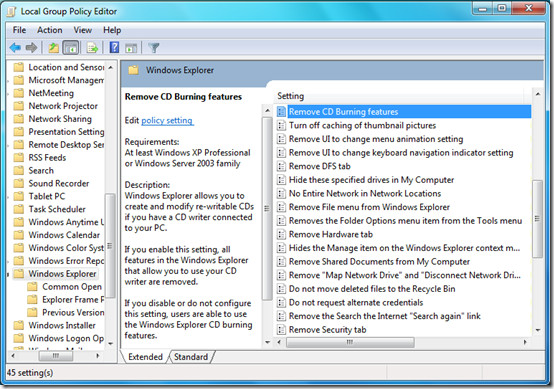
Task: Click icon beside Do not request alternate credentials
Action: [281, 302]
